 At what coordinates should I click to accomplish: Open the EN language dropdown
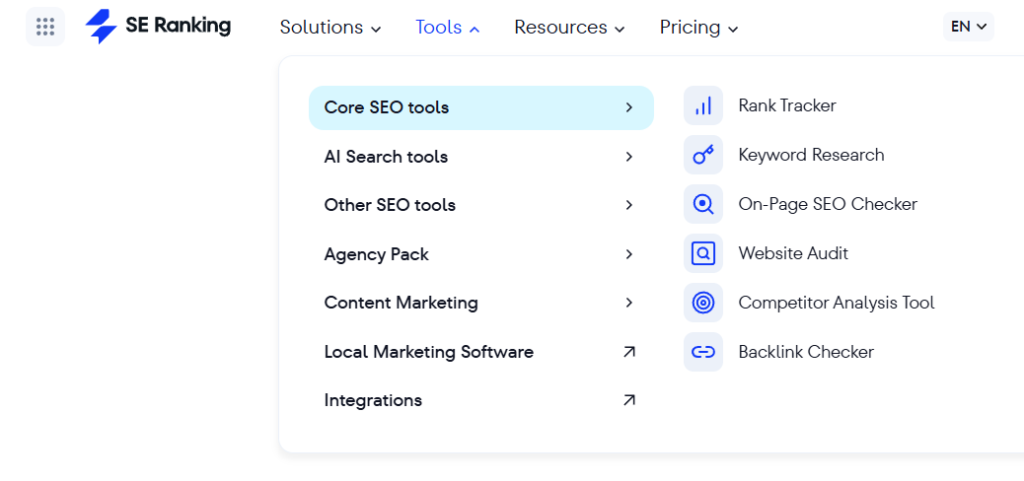[x=968, y=27]
